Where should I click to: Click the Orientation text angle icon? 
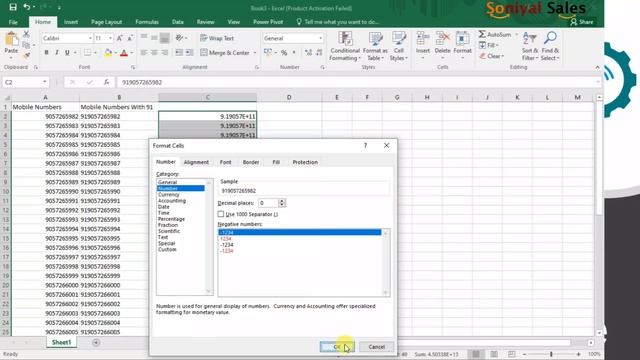pyautogui.click(x=180, y=38)
